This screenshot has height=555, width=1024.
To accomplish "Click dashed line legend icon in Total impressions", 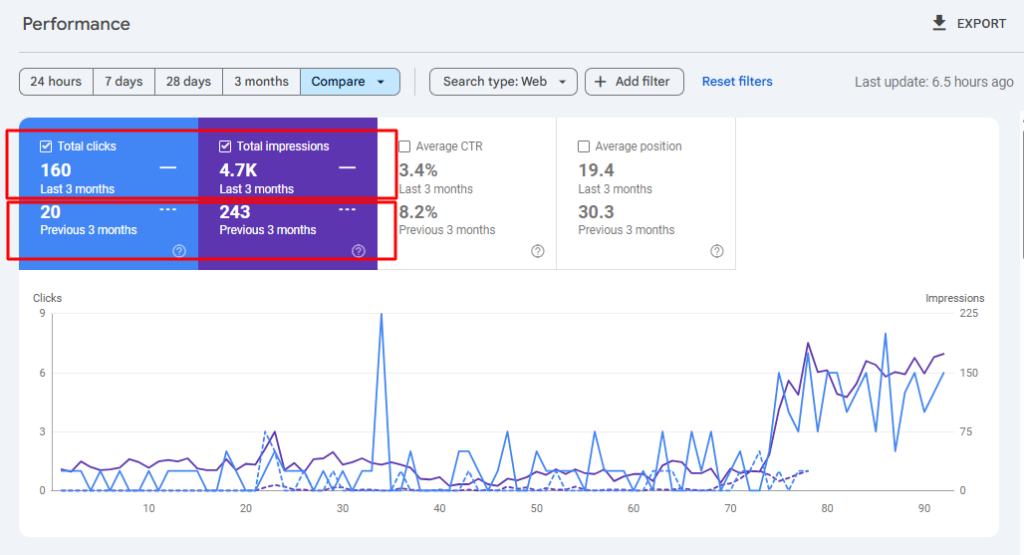I will click(347, 210).
